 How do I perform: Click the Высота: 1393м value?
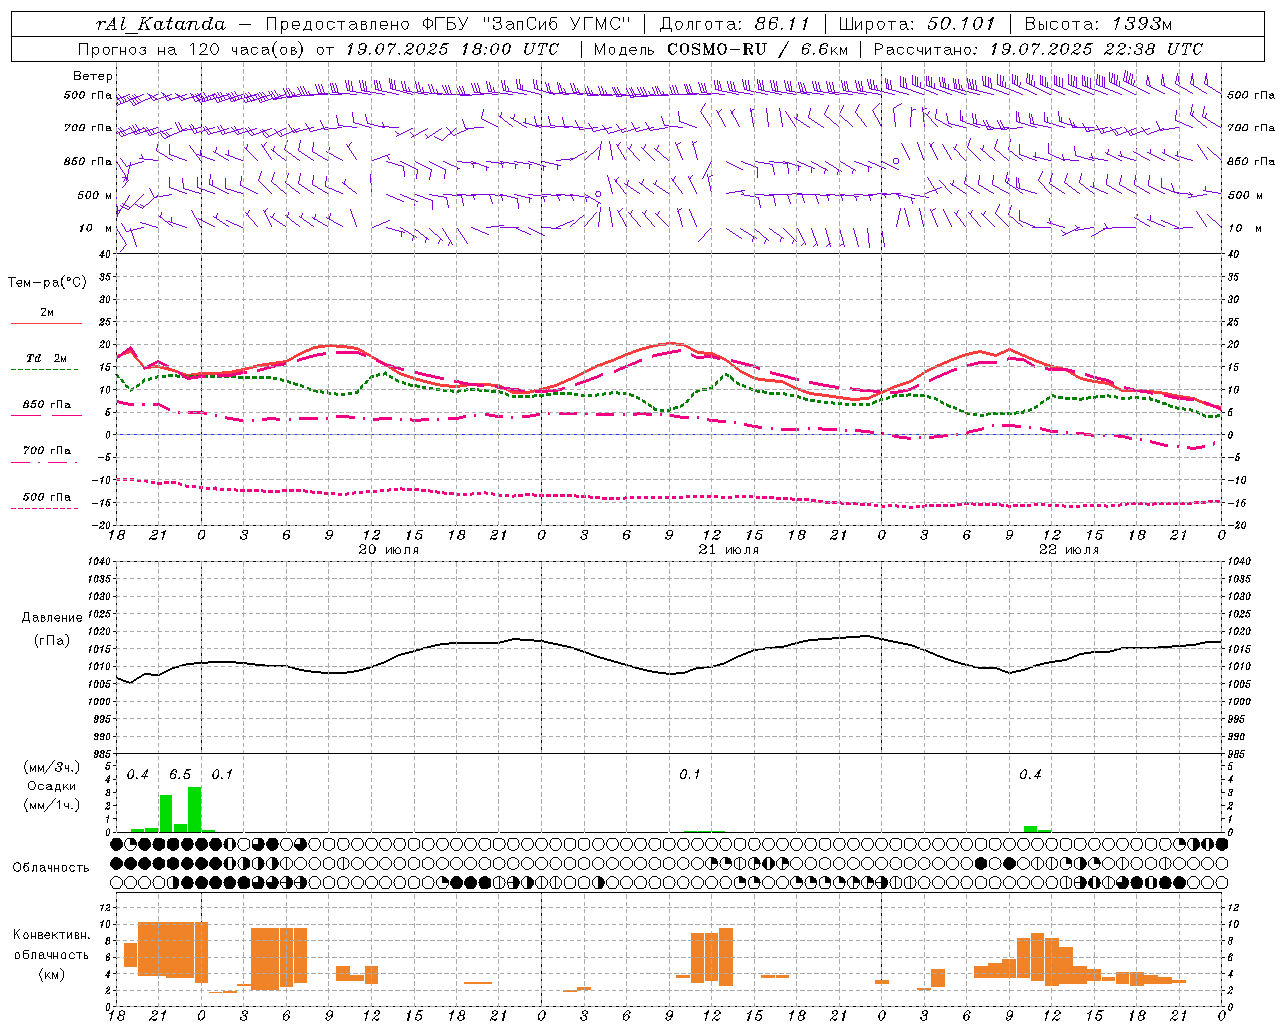[x=1098, y=24]
